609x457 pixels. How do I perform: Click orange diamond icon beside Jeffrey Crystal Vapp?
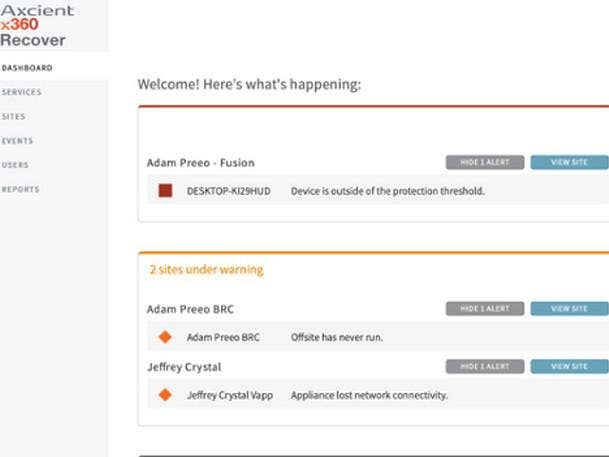pos(165,395)
